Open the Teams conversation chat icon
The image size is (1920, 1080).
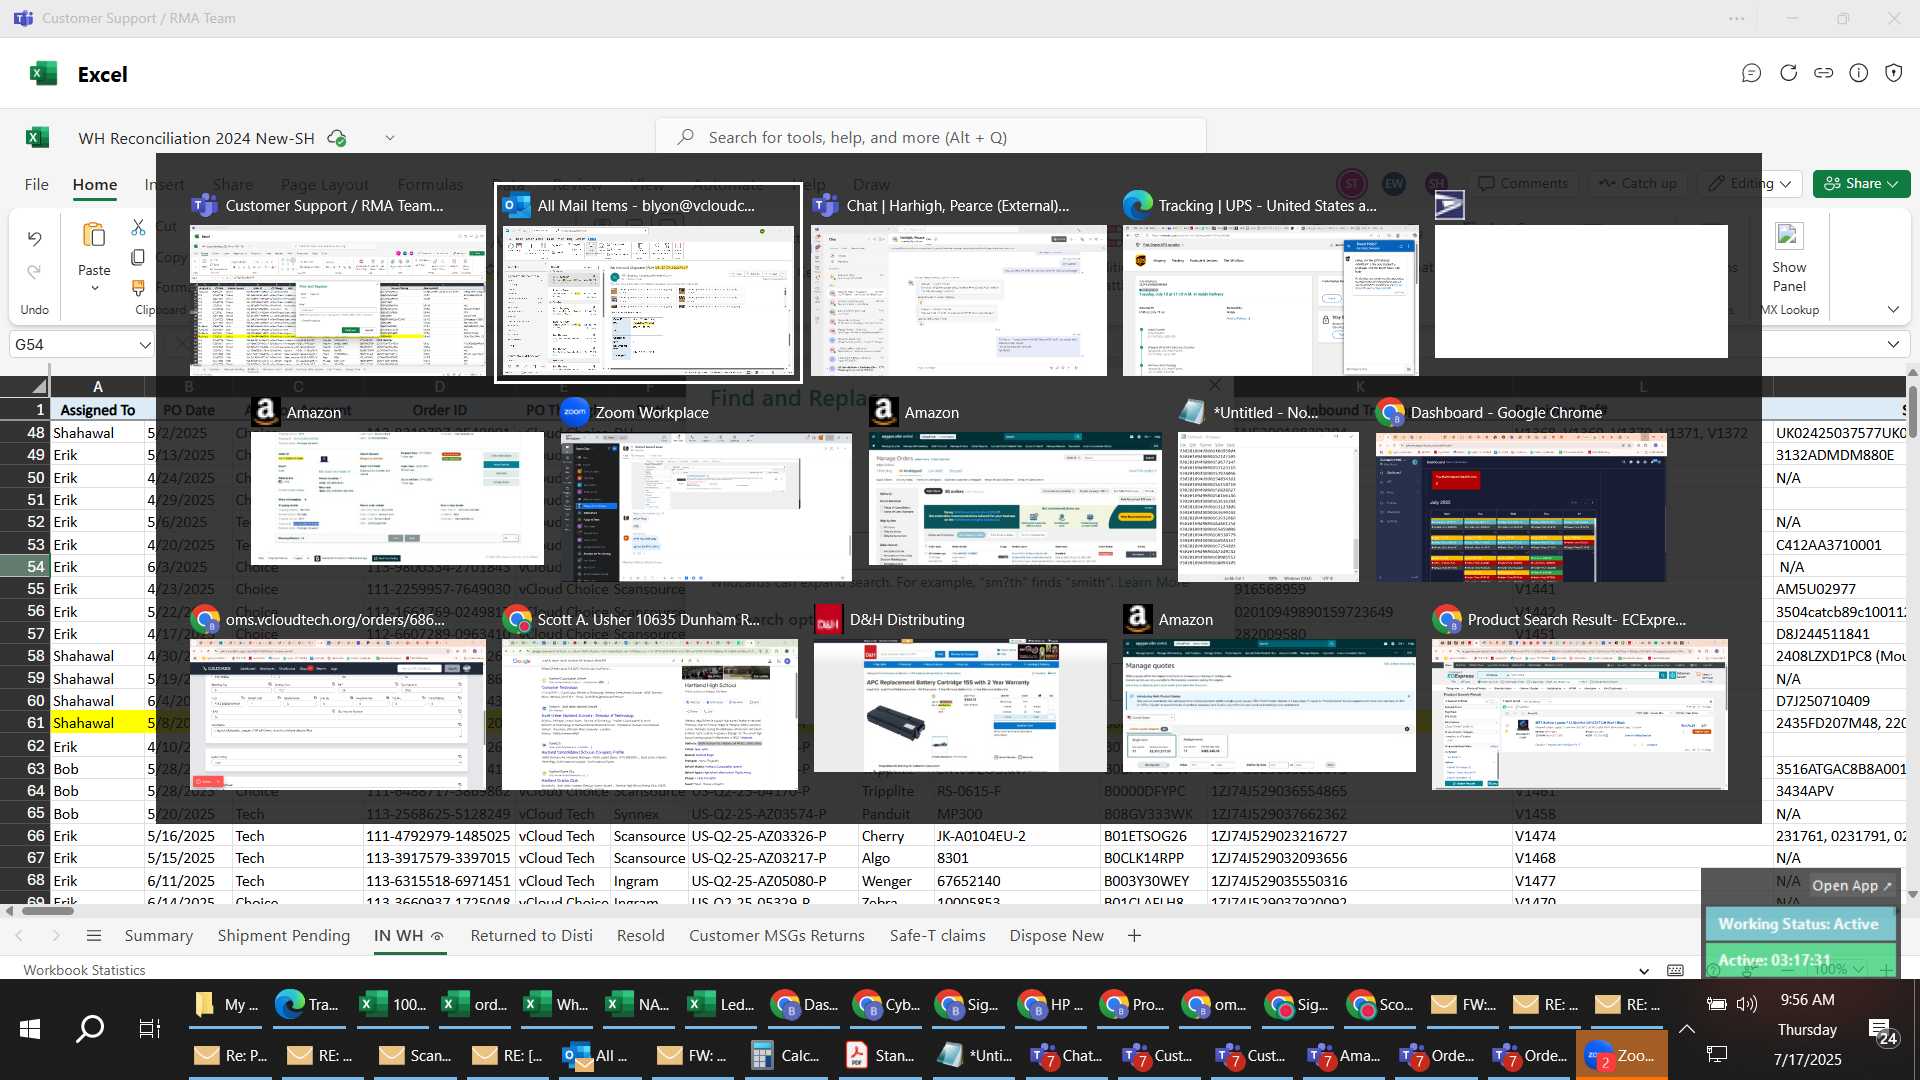tap(1751, 73)
